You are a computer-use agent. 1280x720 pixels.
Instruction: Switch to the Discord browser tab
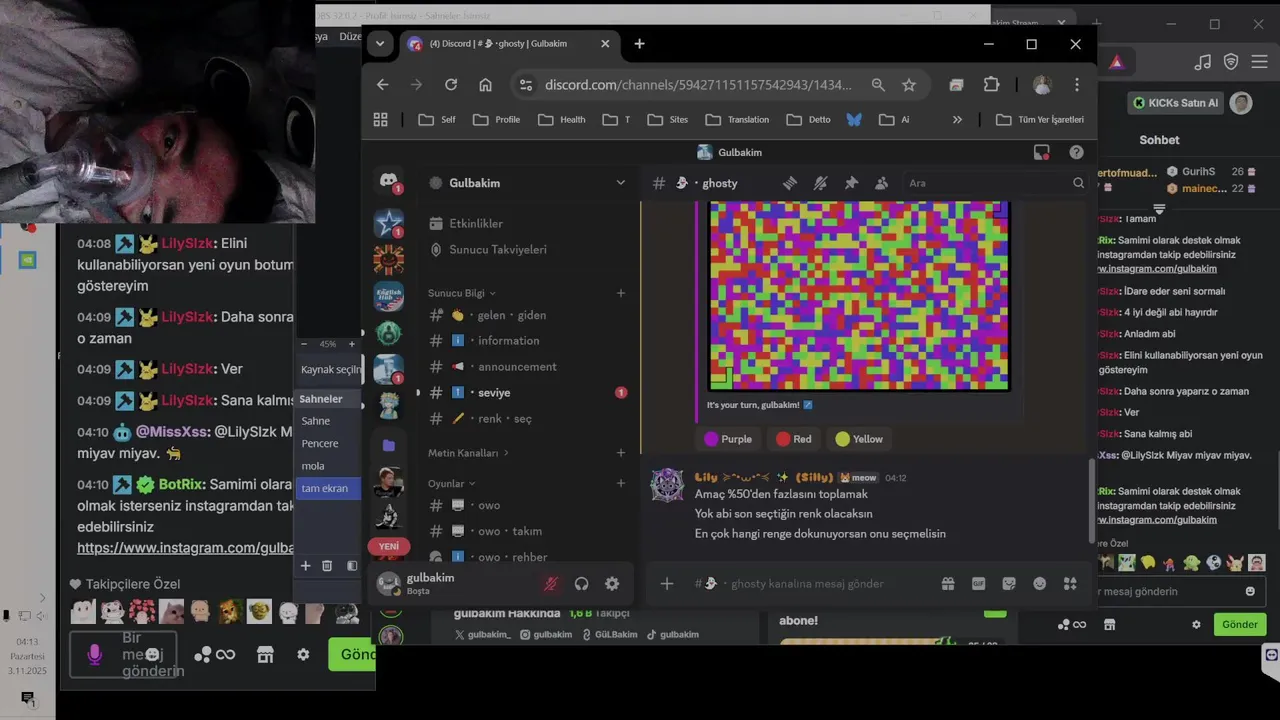point(510,43)
